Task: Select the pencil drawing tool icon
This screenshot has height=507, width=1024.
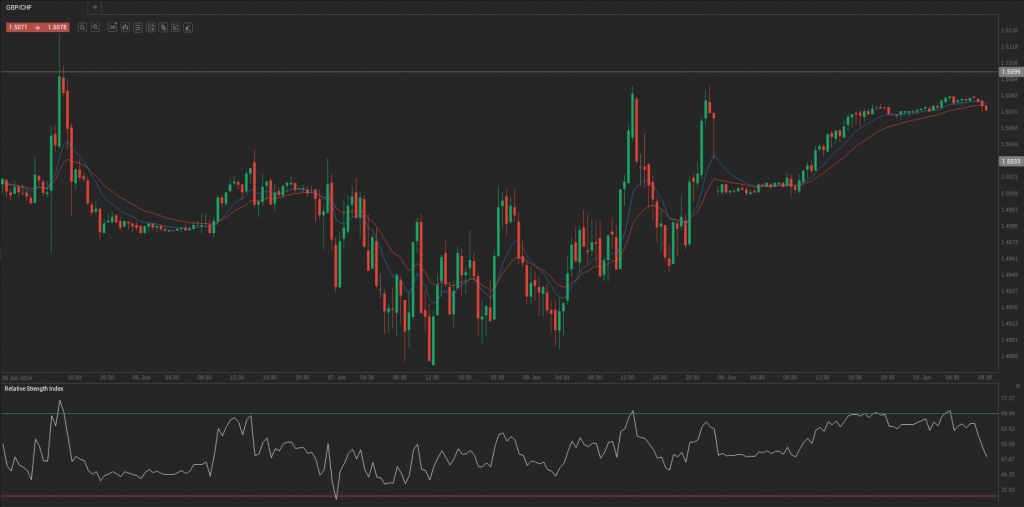Action: click(x=187, y=27)
